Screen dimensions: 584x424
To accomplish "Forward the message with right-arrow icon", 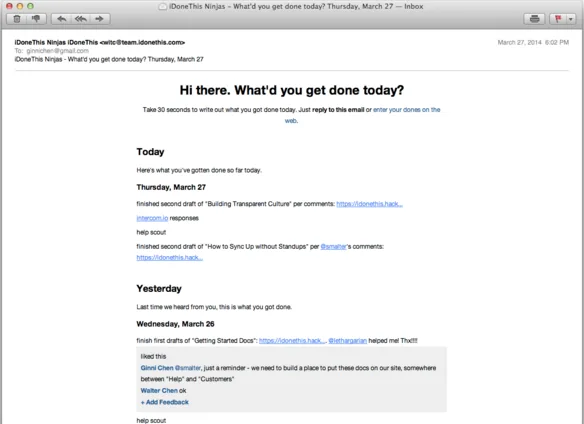I will pyautogui.click(x=100, y=19).
